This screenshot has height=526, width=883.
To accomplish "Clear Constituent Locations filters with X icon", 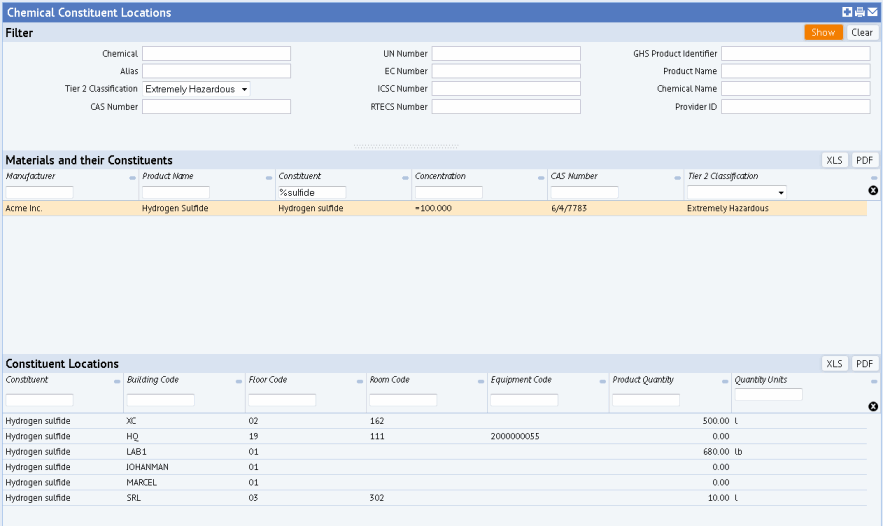I will click(873, 406).
